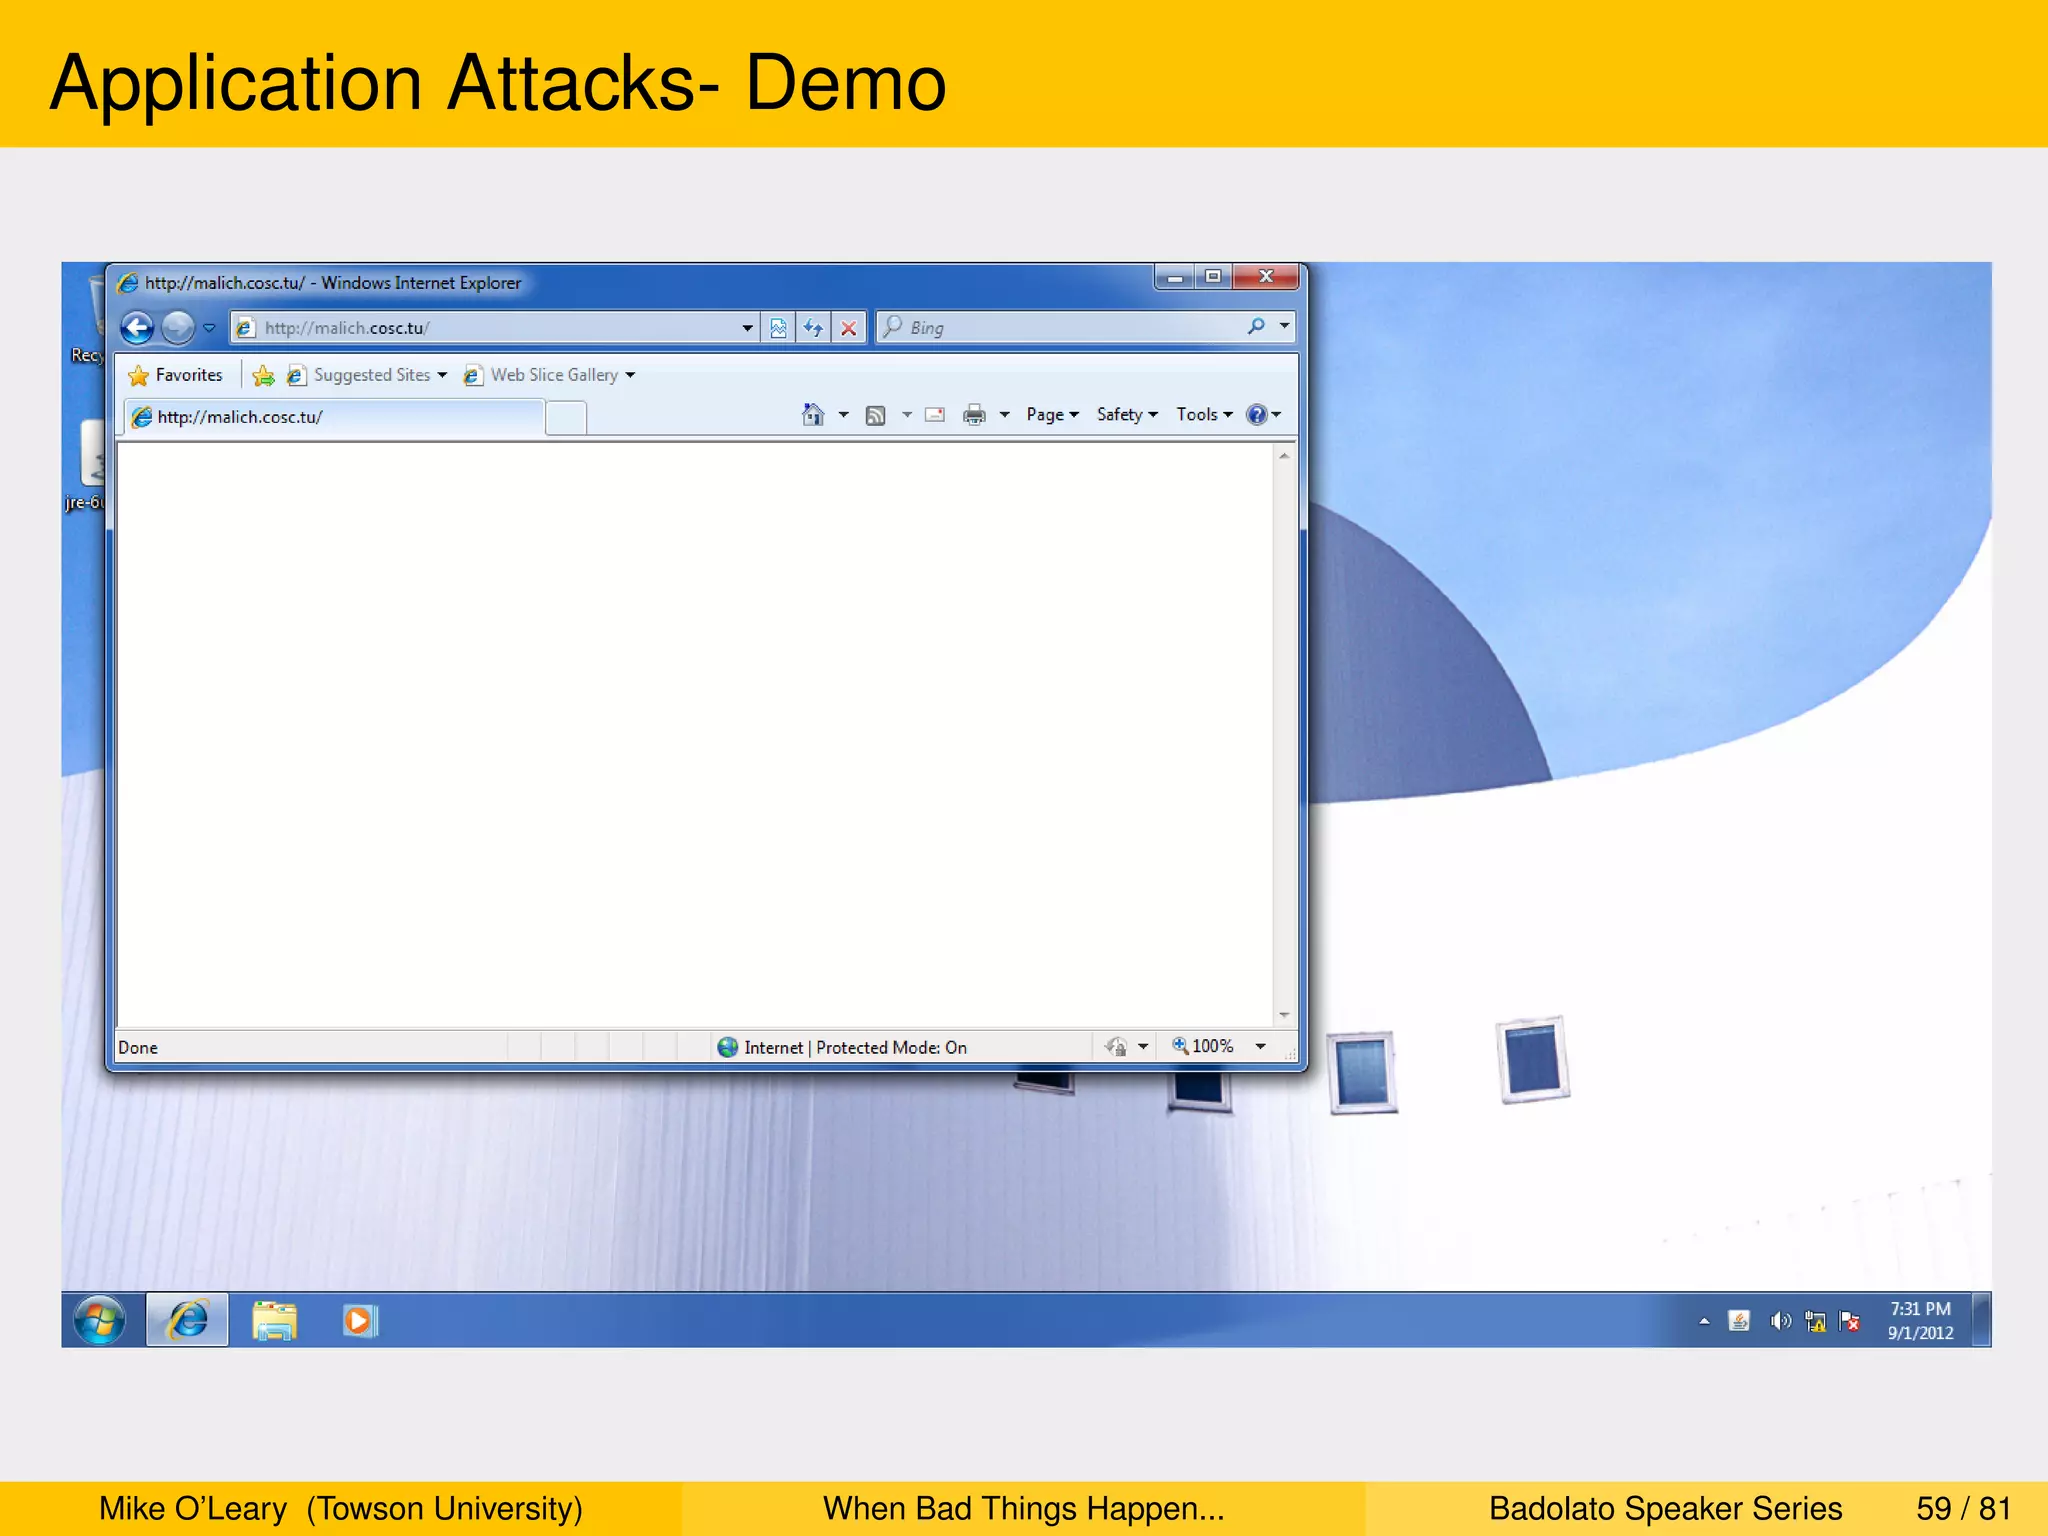
Task: Close the Internet Explorer window
Action: 1266,277
